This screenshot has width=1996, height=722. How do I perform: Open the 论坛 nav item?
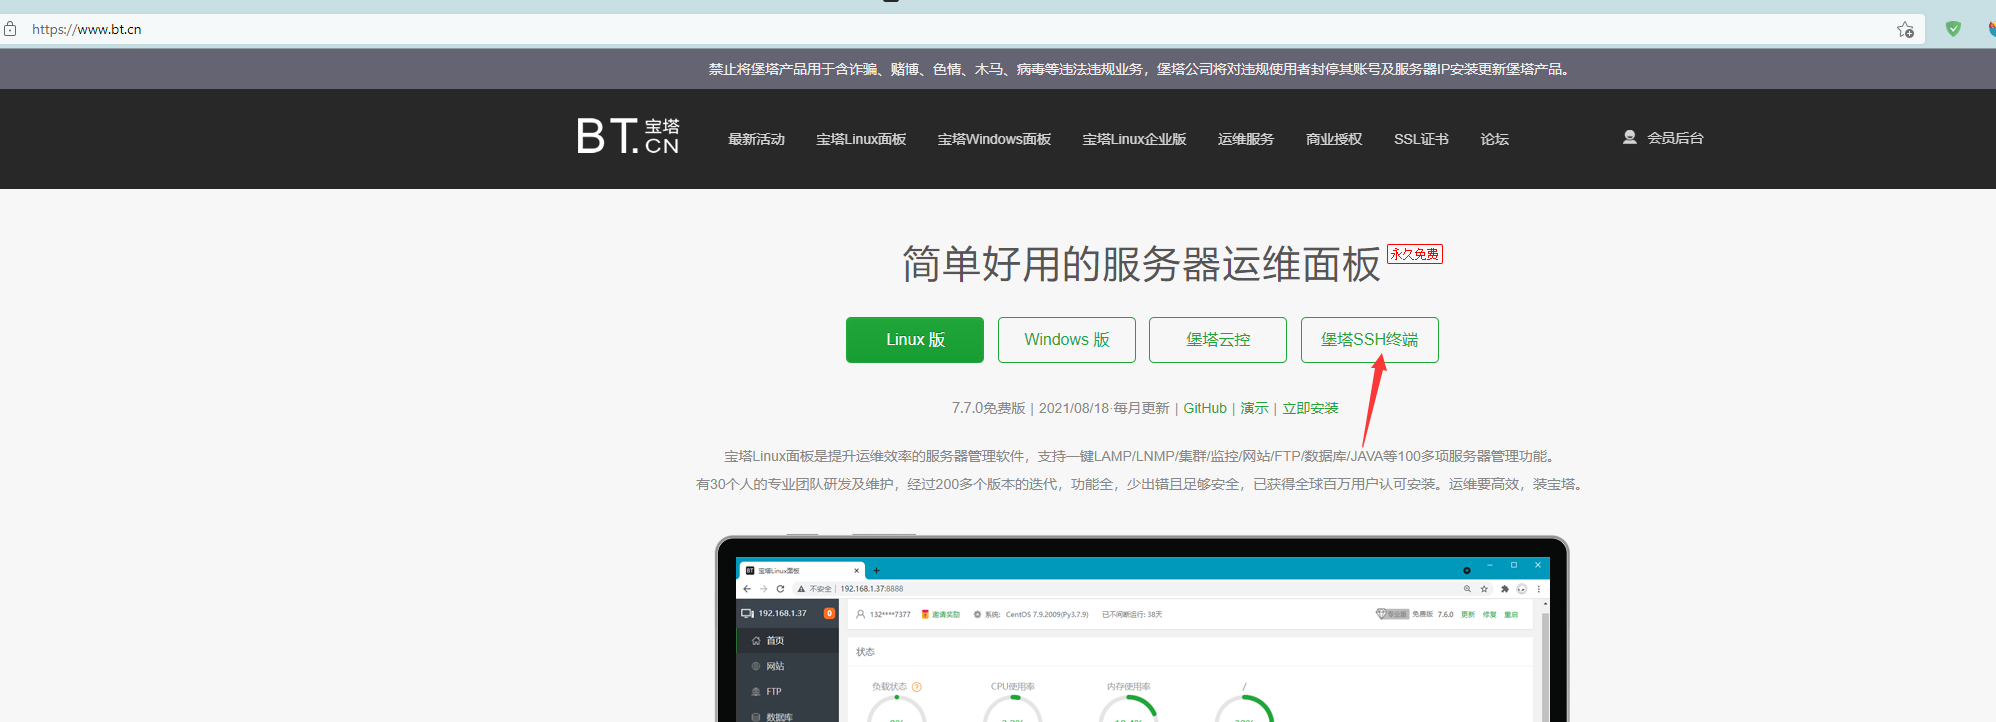coord(1494,139)
